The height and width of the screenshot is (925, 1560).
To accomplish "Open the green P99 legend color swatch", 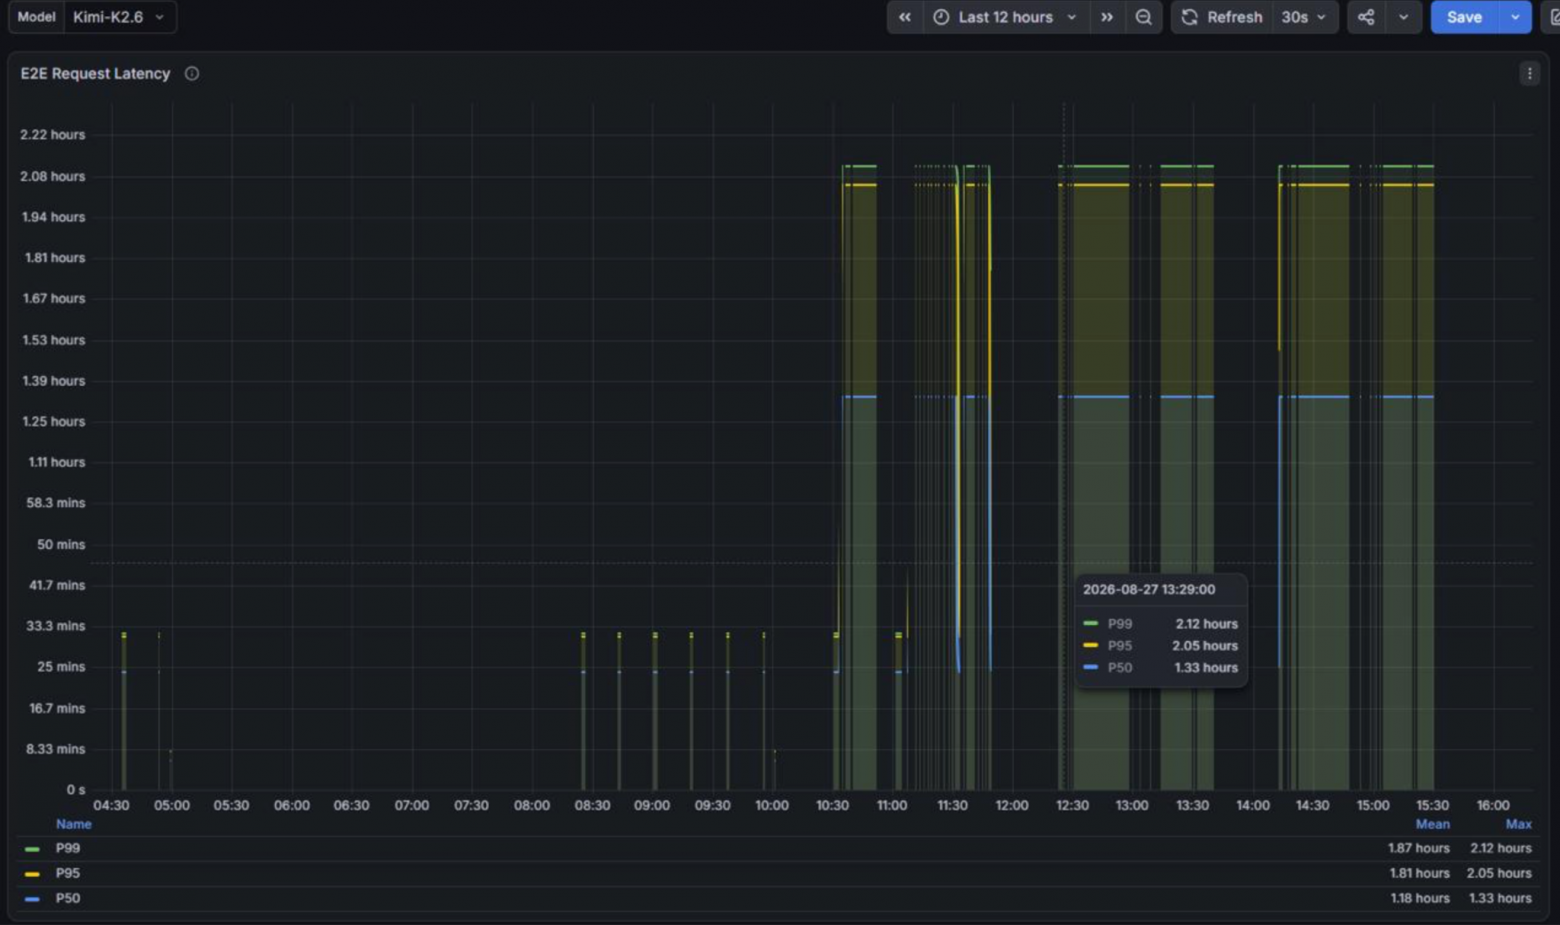I will (x=32, y=849).
